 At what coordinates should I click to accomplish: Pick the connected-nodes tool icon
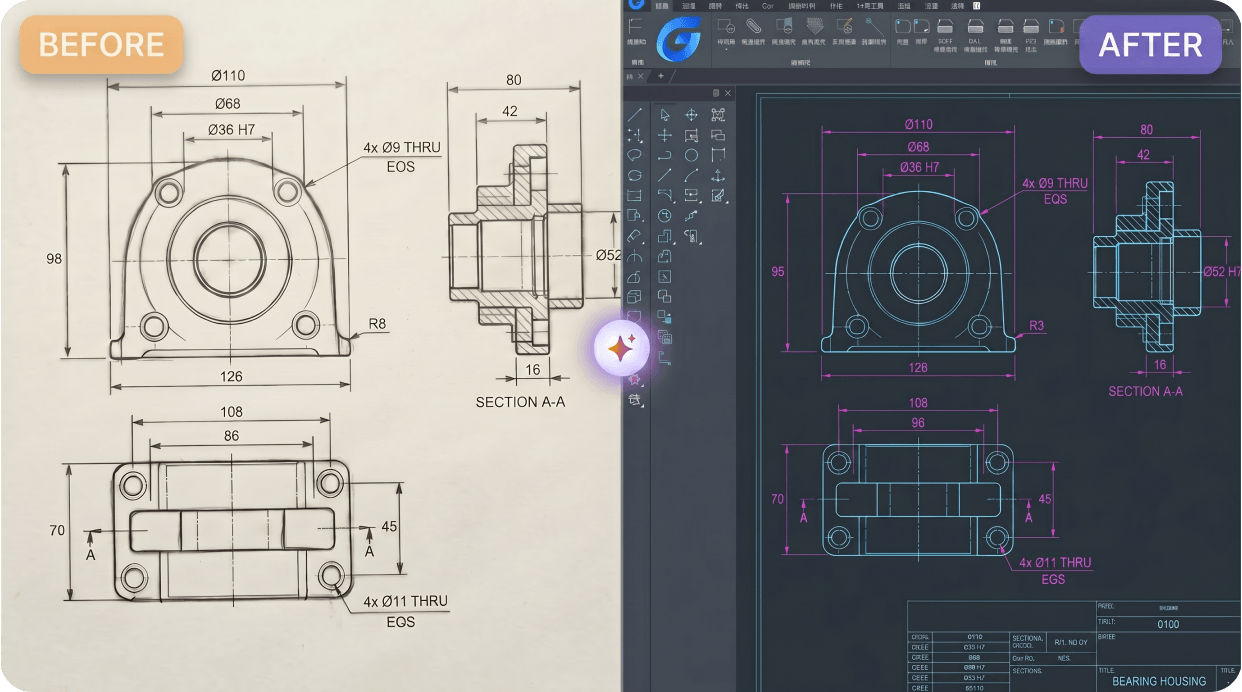(718, 114)
